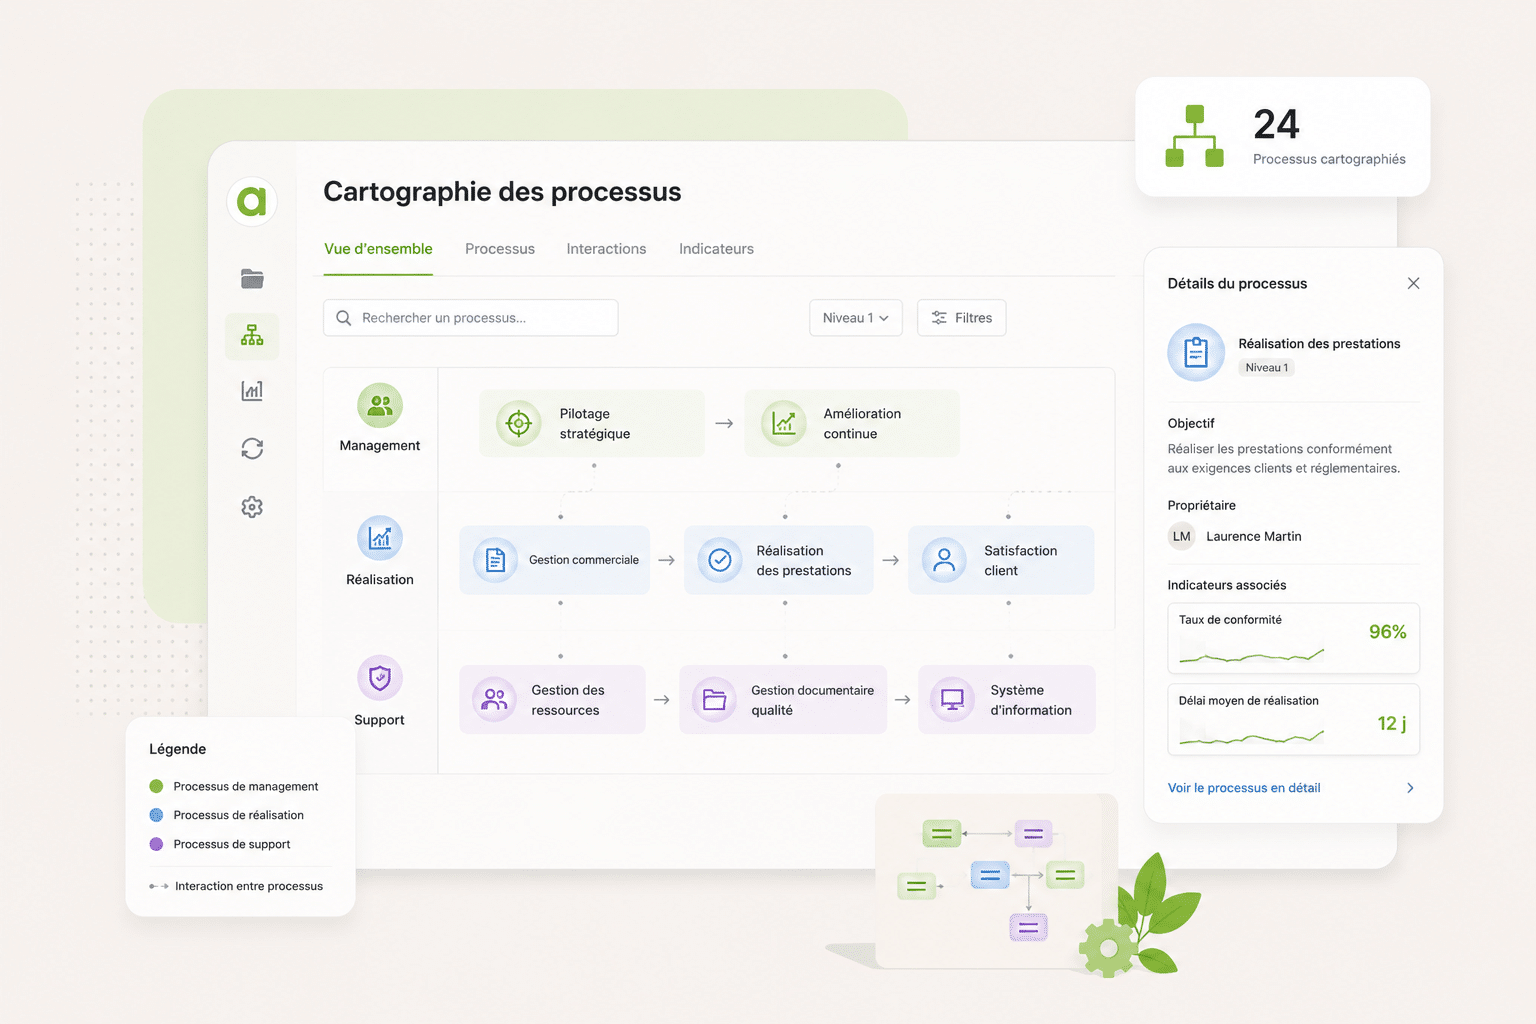Click the chevron next to Voir le processus

pyautogui.click(x=1410, y=788)
